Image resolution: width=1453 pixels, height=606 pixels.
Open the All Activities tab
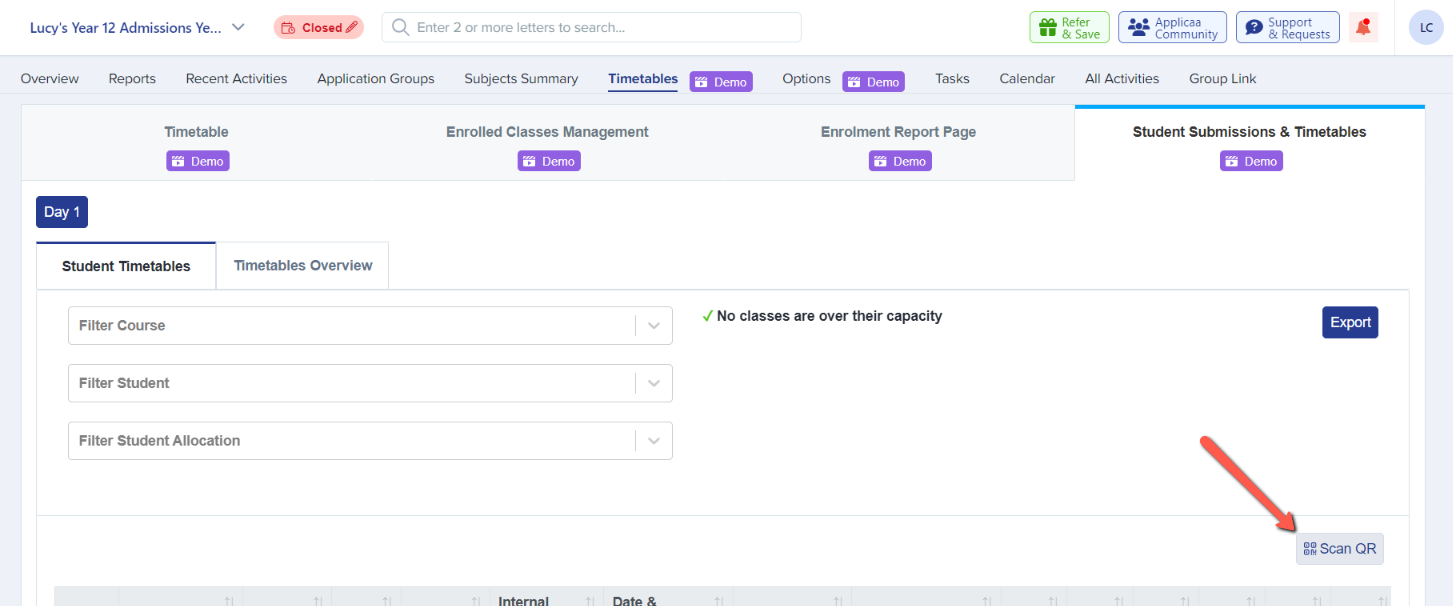pyautogui.click(x=1122, y=79)
